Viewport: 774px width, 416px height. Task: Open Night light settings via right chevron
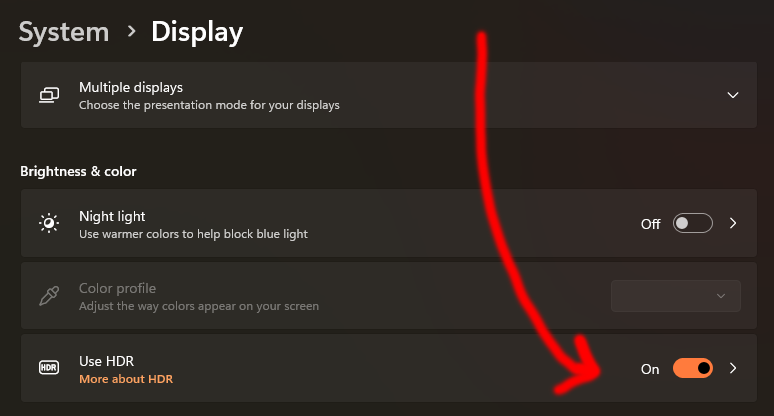pos(733,223)
